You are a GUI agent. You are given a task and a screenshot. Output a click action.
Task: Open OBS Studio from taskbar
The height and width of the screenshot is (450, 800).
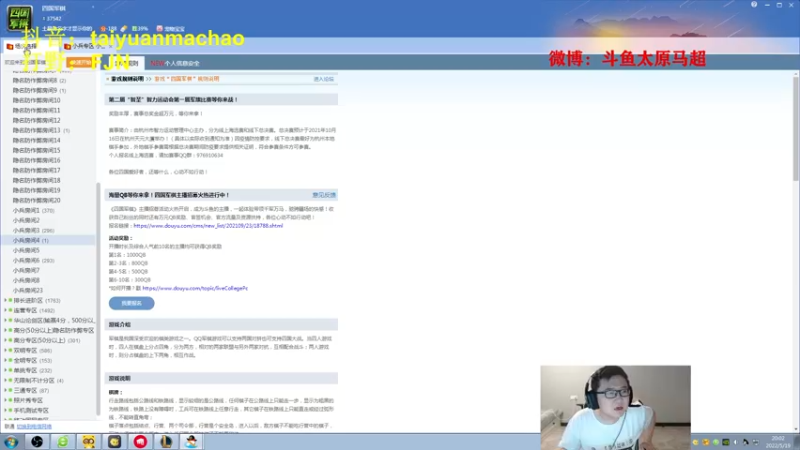point(37,442)
